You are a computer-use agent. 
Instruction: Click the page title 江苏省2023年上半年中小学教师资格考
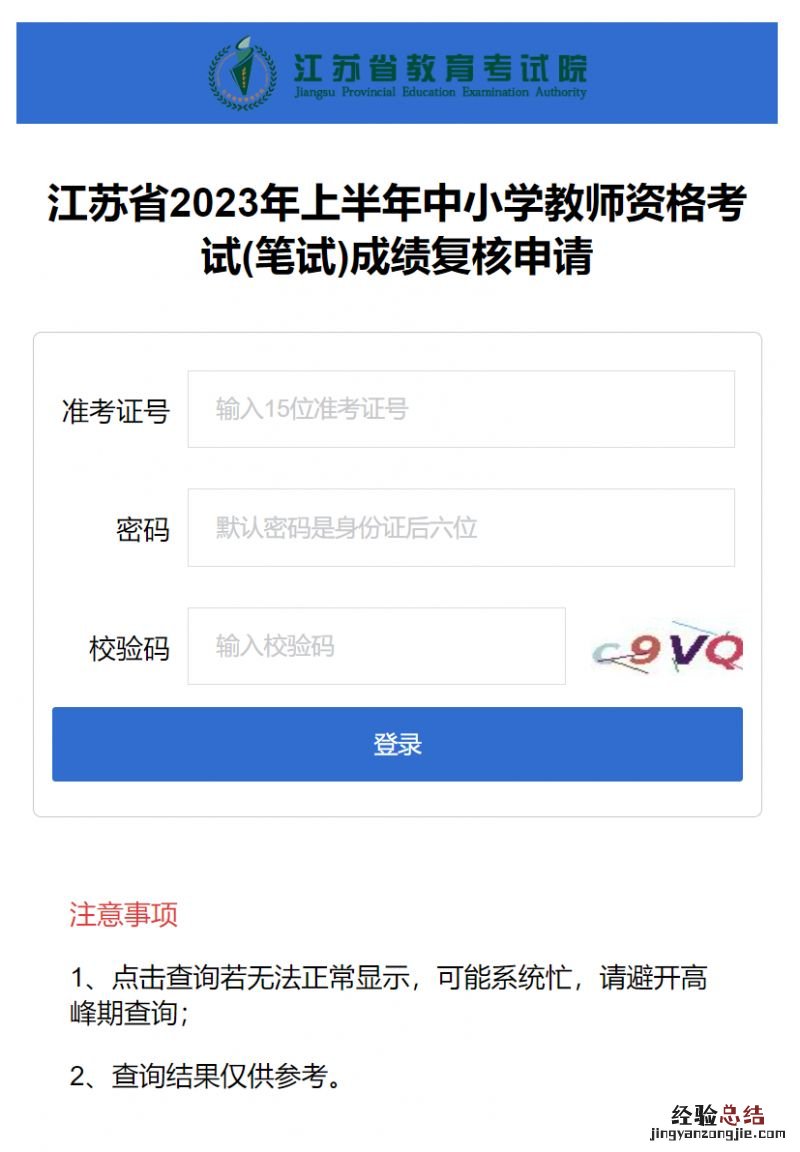397,203
